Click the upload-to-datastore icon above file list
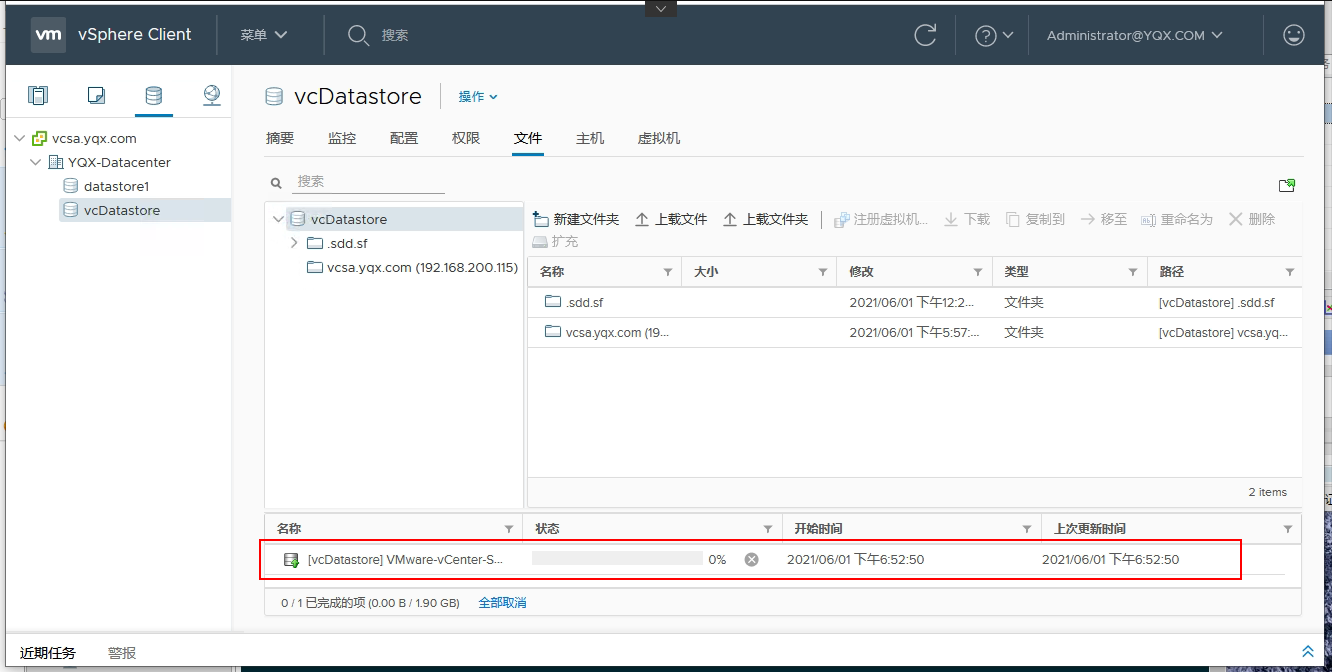 1287,185
